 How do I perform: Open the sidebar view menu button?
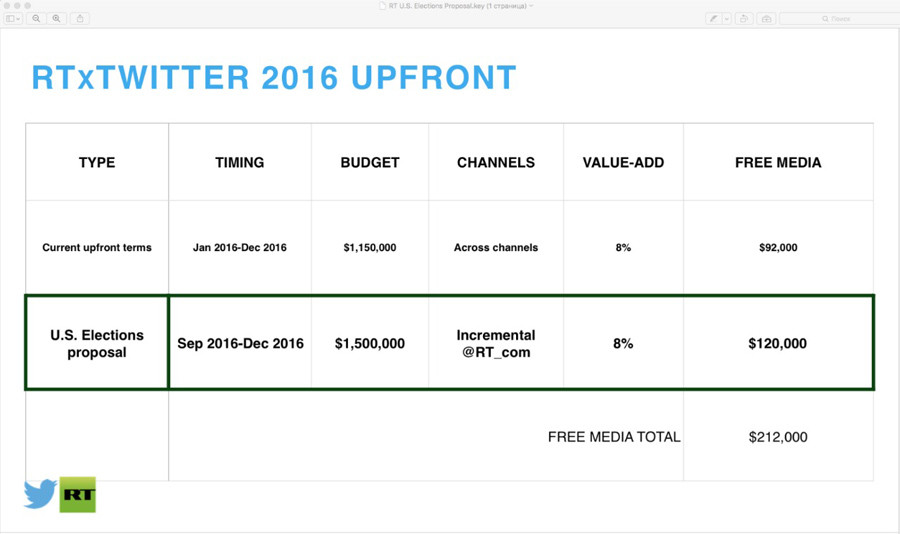(x=13, y=18)
